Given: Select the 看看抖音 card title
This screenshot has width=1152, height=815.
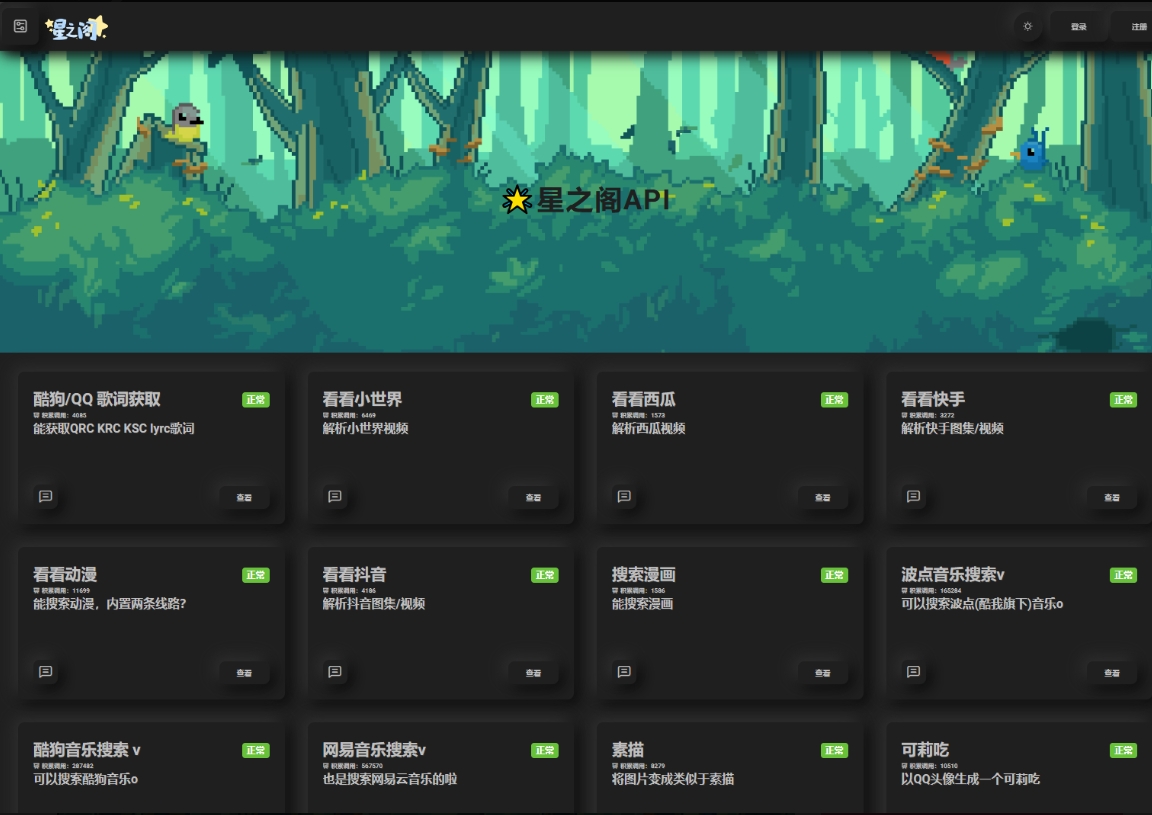Looking at the screenshot, I should pyautogui.click(x=354, y=574).
